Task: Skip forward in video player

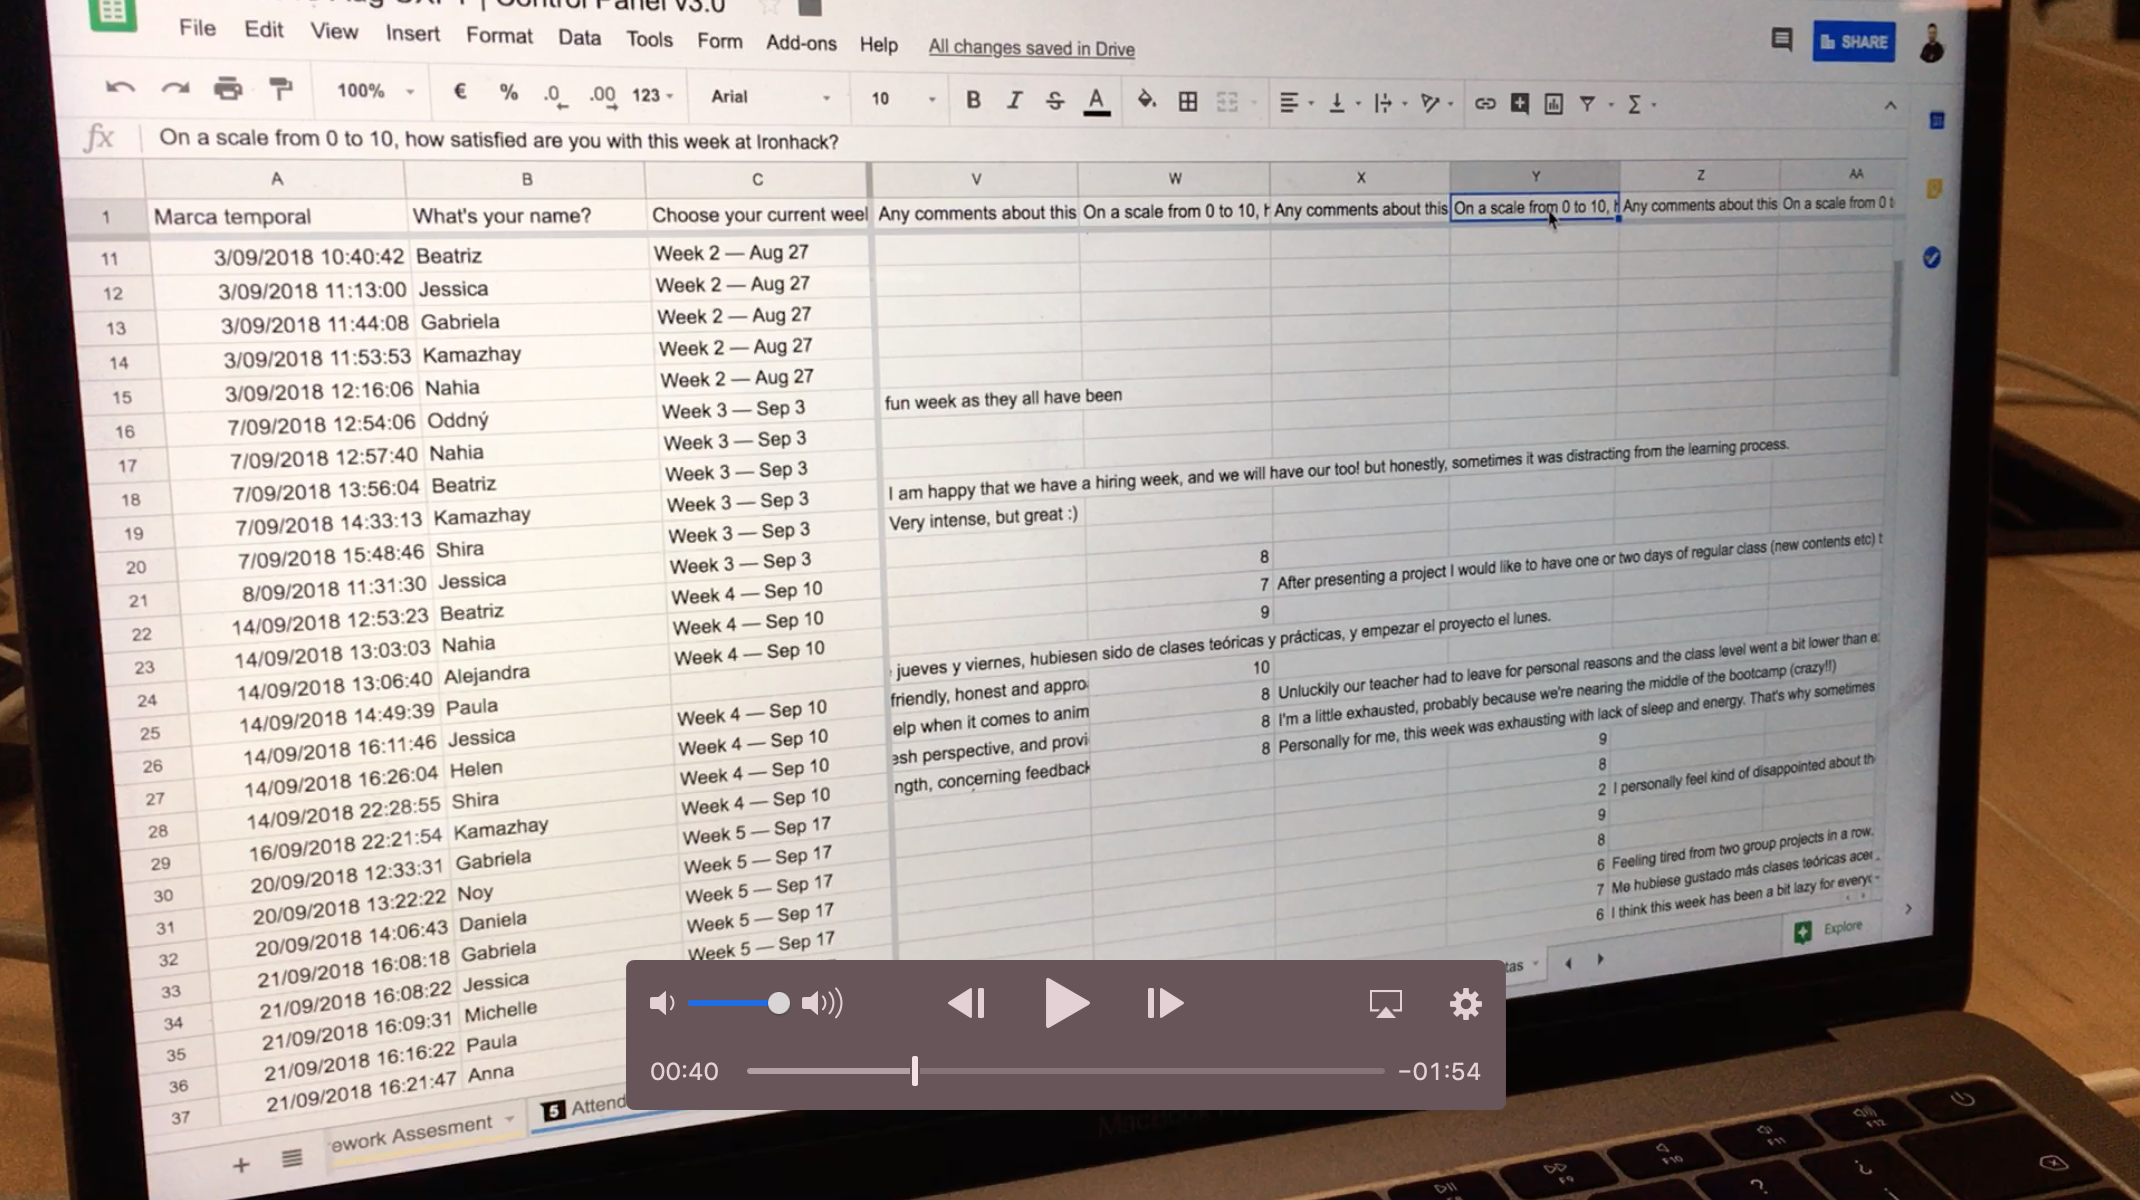Action: tap(1165, 1003)
